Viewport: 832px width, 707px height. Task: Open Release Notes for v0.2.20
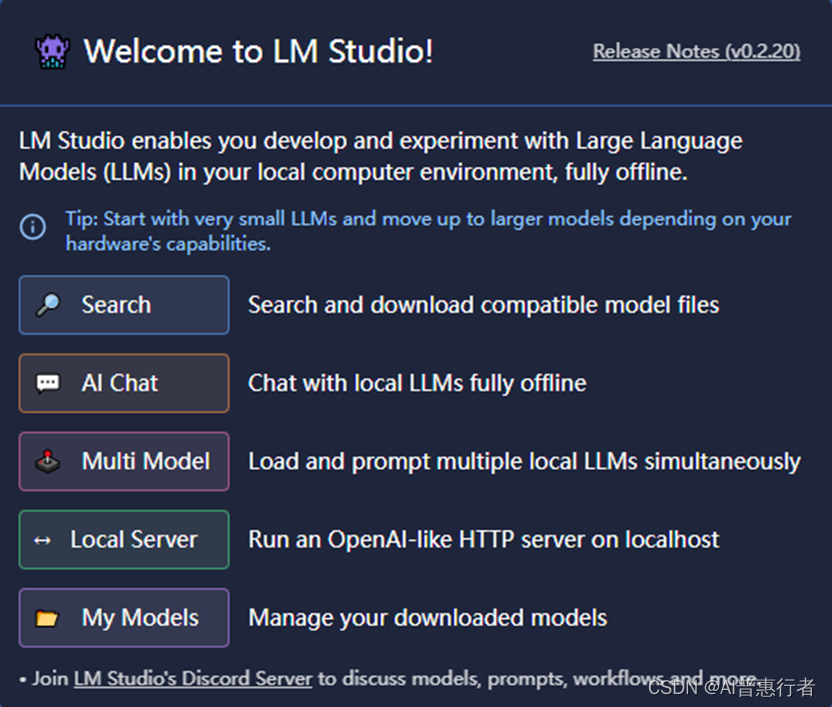pyautogui.click(x=695, y=51)
